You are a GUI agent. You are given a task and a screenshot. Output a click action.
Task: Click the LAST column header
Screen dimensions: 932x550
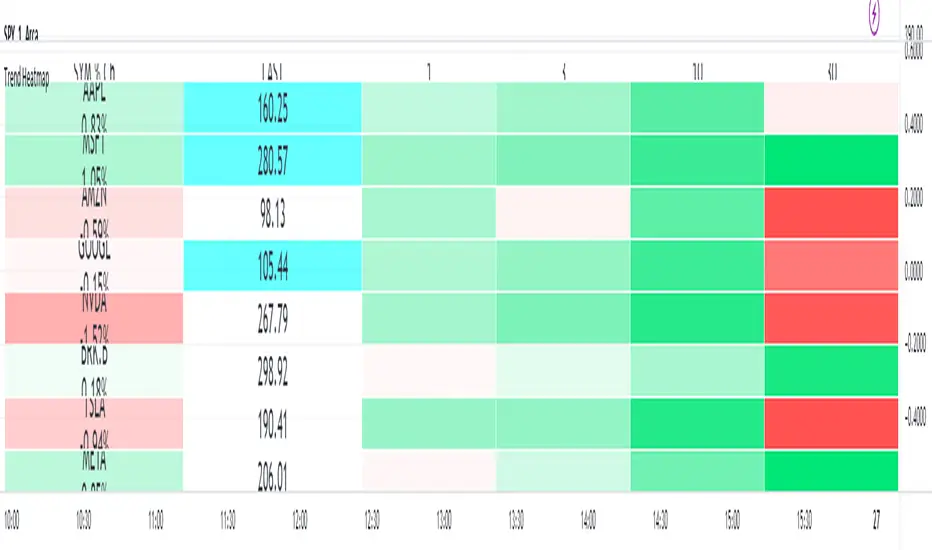271,73
